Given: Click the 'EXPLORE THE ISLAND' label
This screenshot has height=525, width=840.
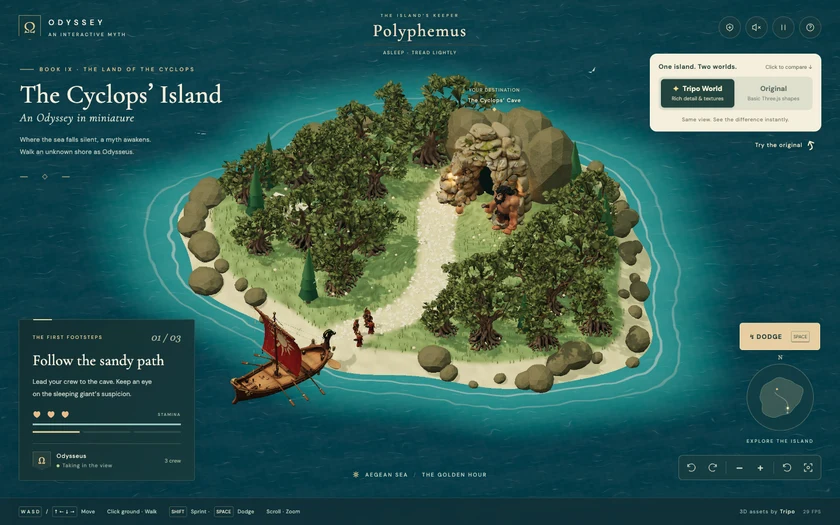Looking at the screenshot, I should (x=779, y=441).
